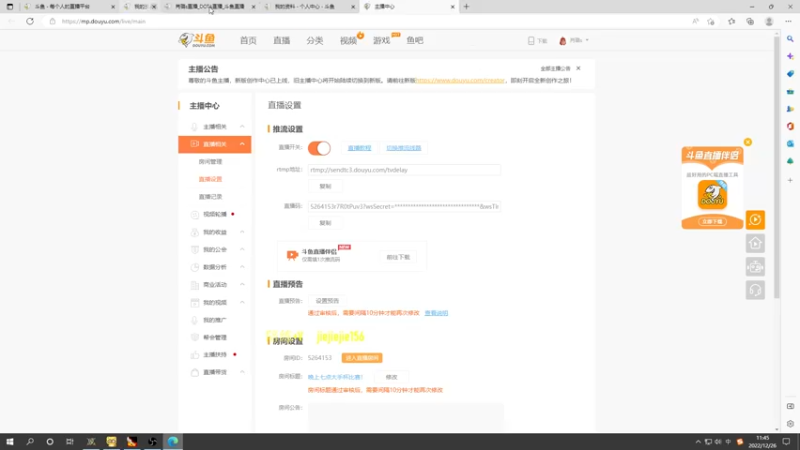800x450 pixels.
Task: Click the 我的收益 sidebar icon
Action: point(194,232)
